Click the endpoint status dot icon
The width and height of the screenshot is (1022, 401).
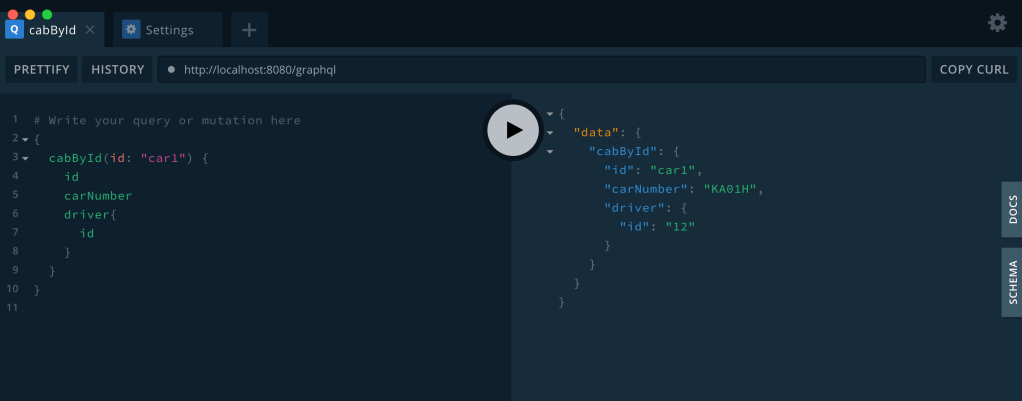pyautogui.click(x=172, y=70)
